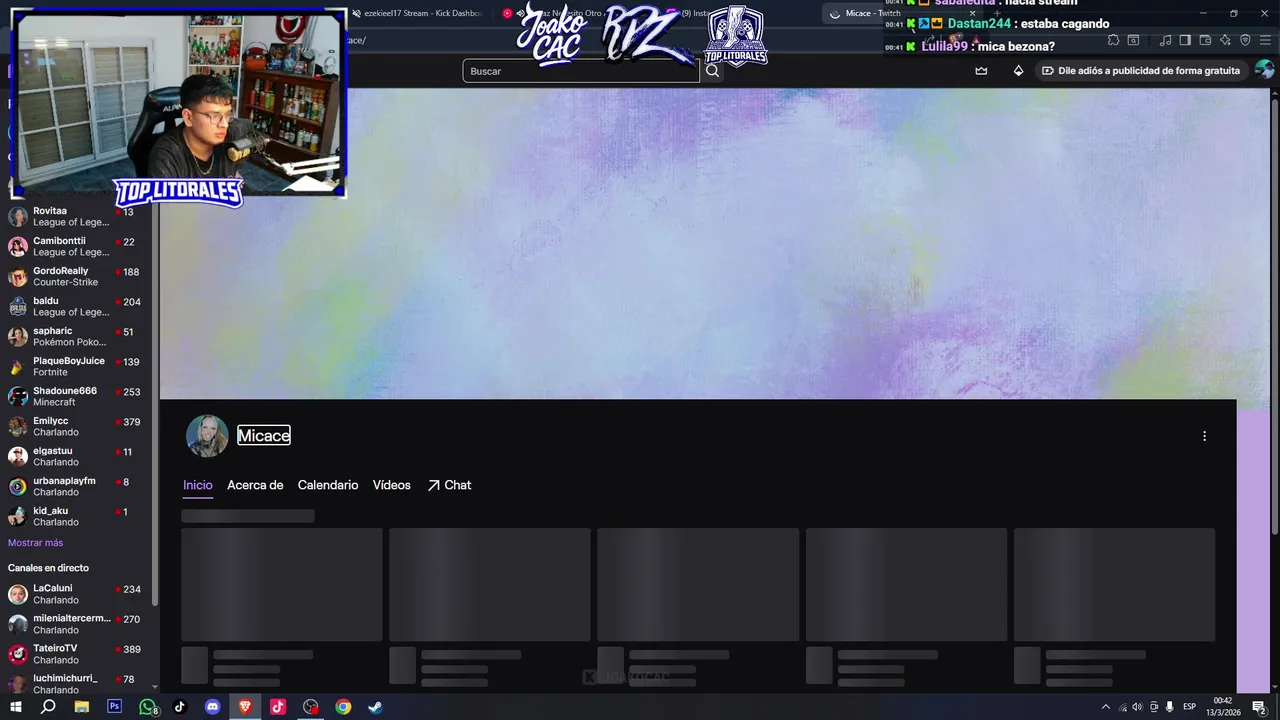Open baldu's channel in sidebar
Screen dimensions: 1280x720
[75, 307]
